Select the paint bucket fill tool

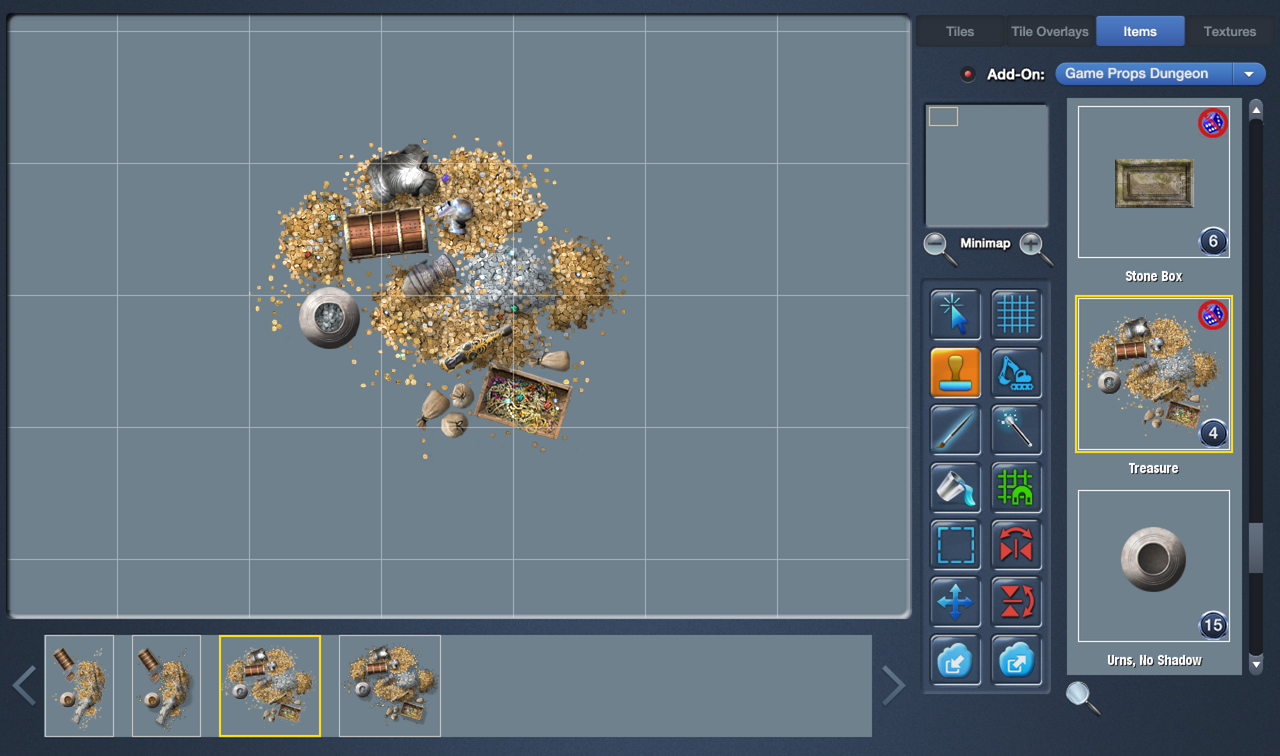click(955, 487)
